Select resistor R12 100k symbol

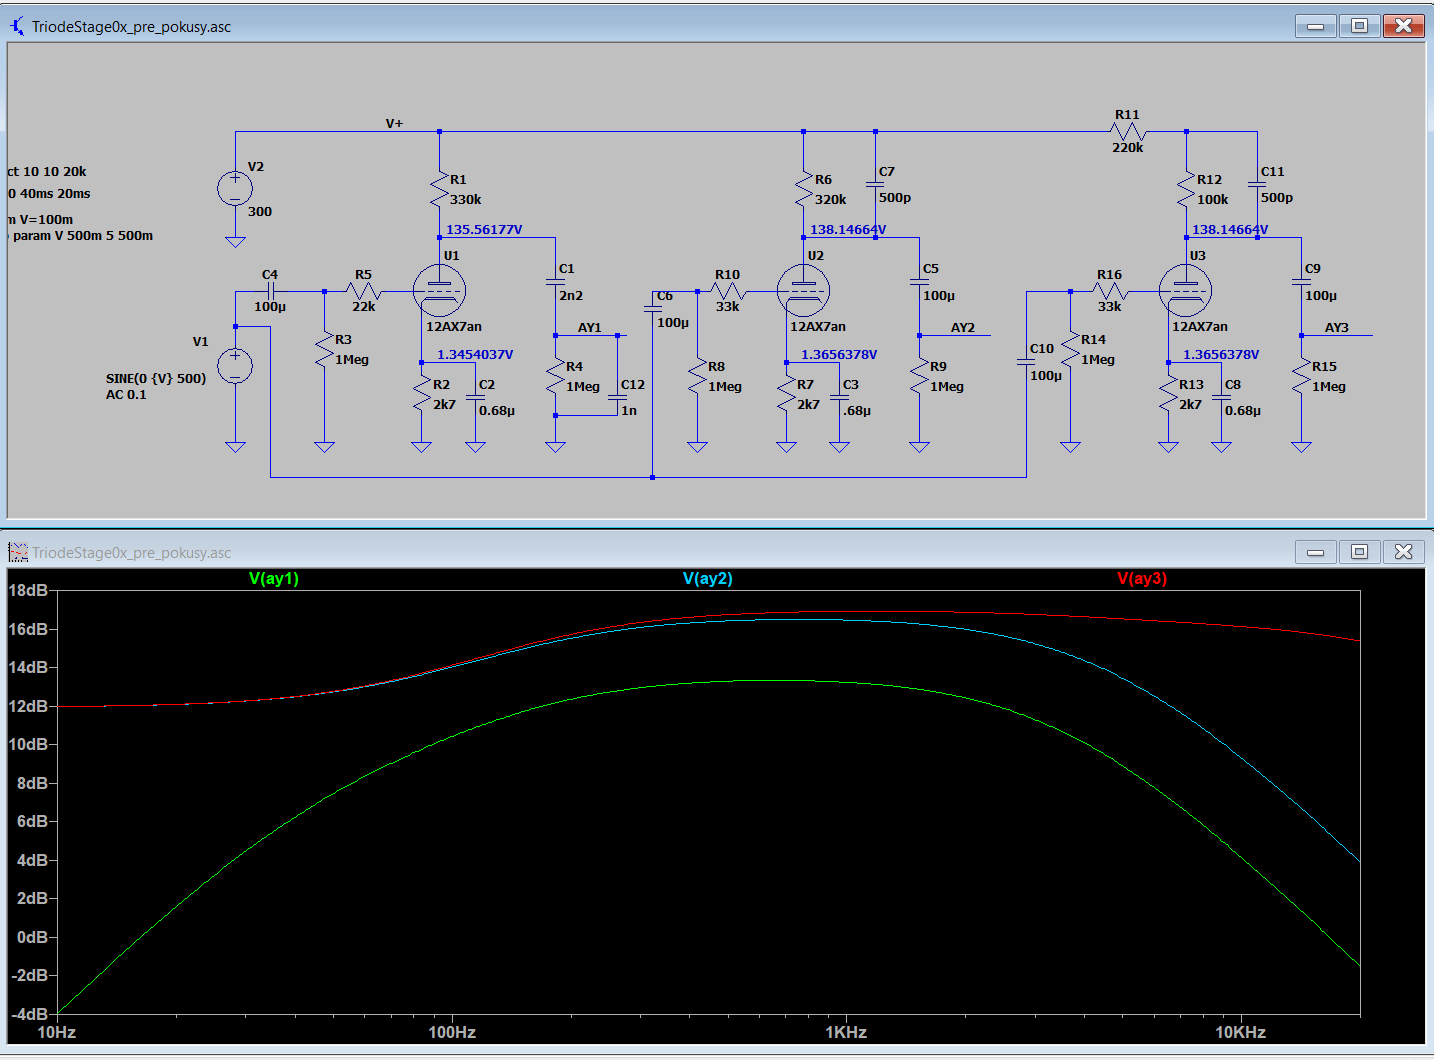(x=1186, y=190)
